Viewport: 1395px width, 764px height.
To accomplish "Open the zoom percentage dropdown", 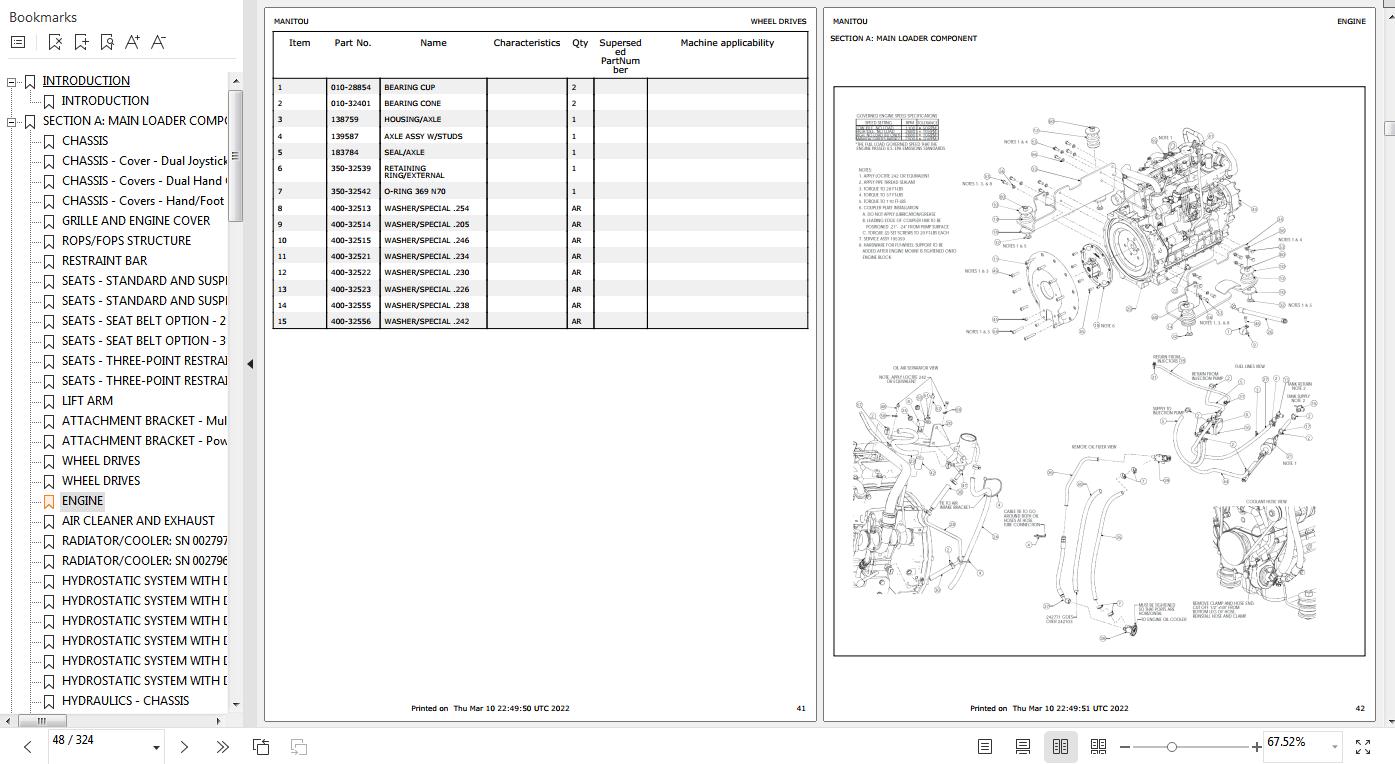I will [1334, 746].
